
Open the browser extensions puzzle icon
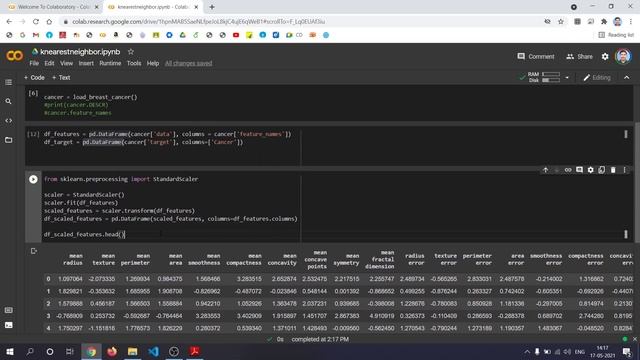[x=604, y=22]
